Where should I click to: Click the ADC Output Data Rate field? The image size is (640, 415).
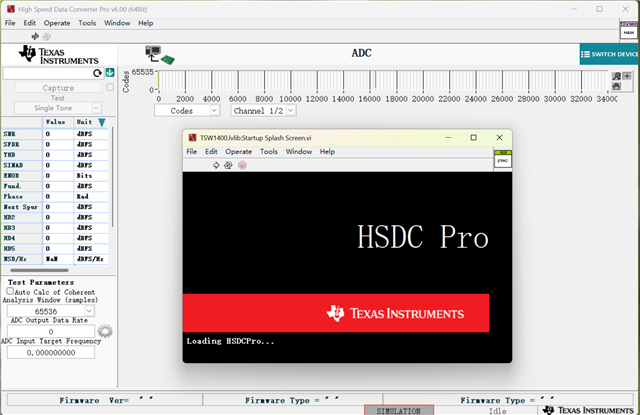[x=51, y=331]
